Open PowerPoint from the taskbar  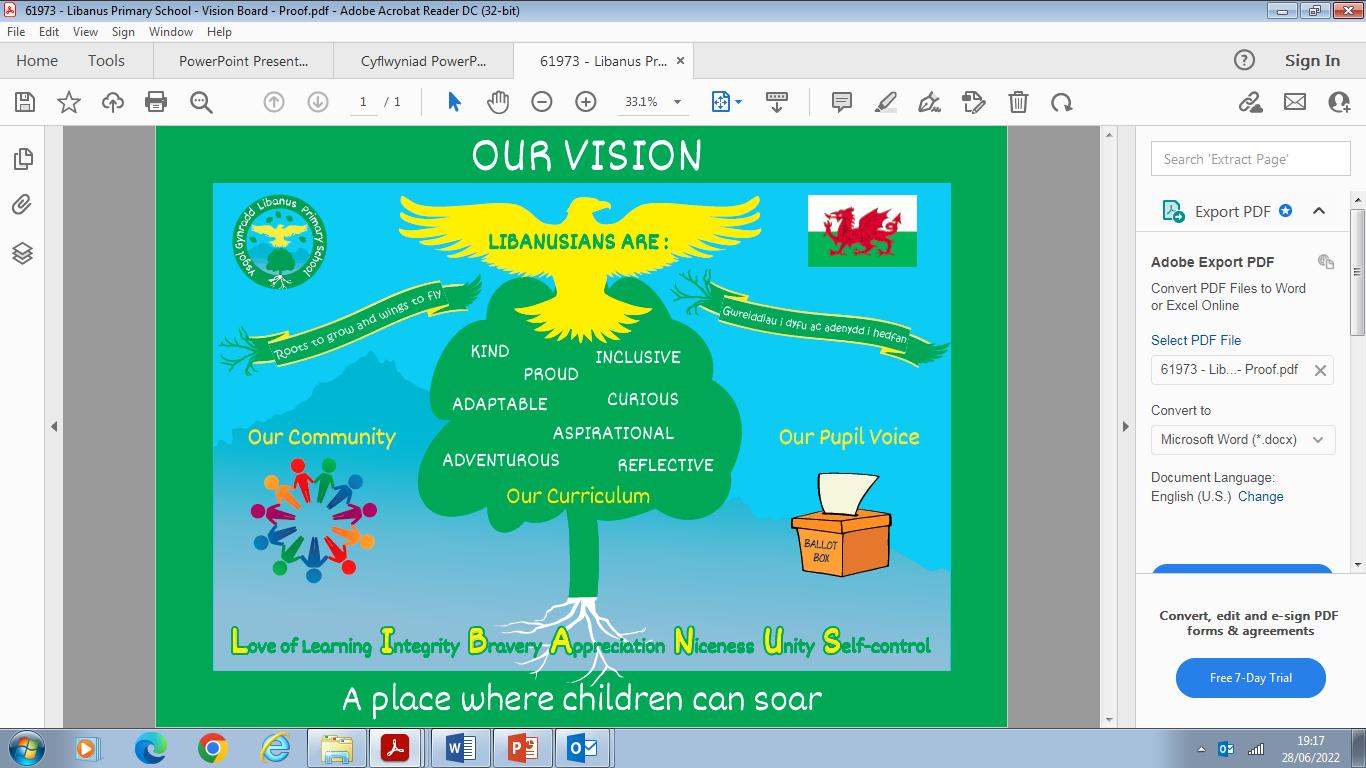521,748
